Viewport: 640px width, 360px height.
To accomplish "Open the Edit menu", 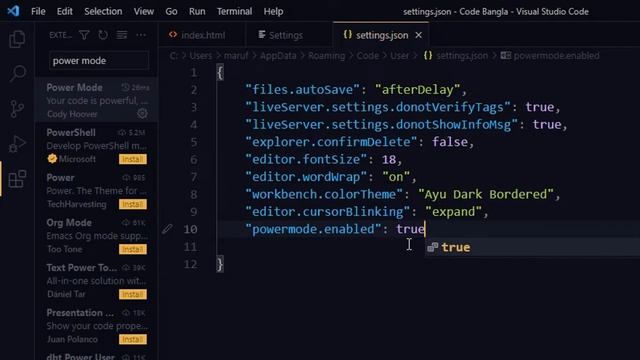I will 64,11.
